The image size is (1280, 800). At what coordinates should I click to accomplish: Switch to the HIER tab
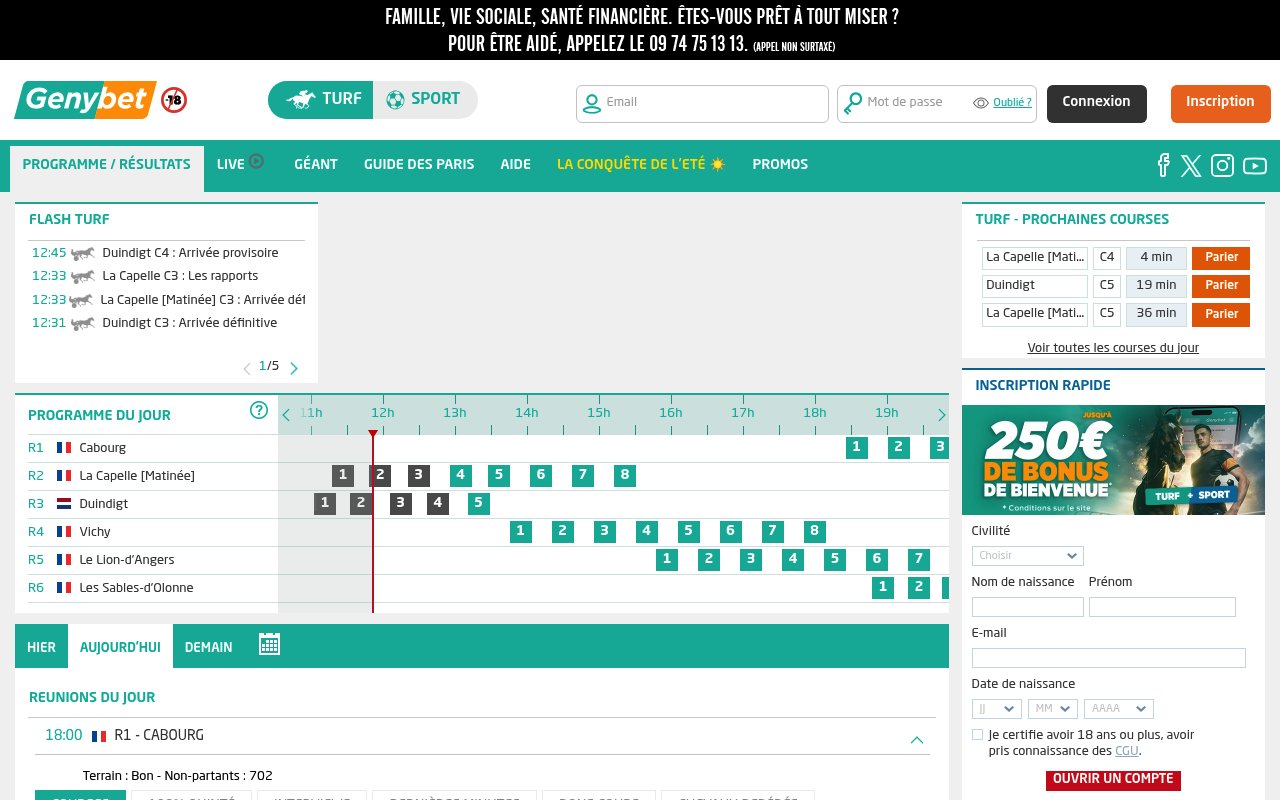(41, 647)
